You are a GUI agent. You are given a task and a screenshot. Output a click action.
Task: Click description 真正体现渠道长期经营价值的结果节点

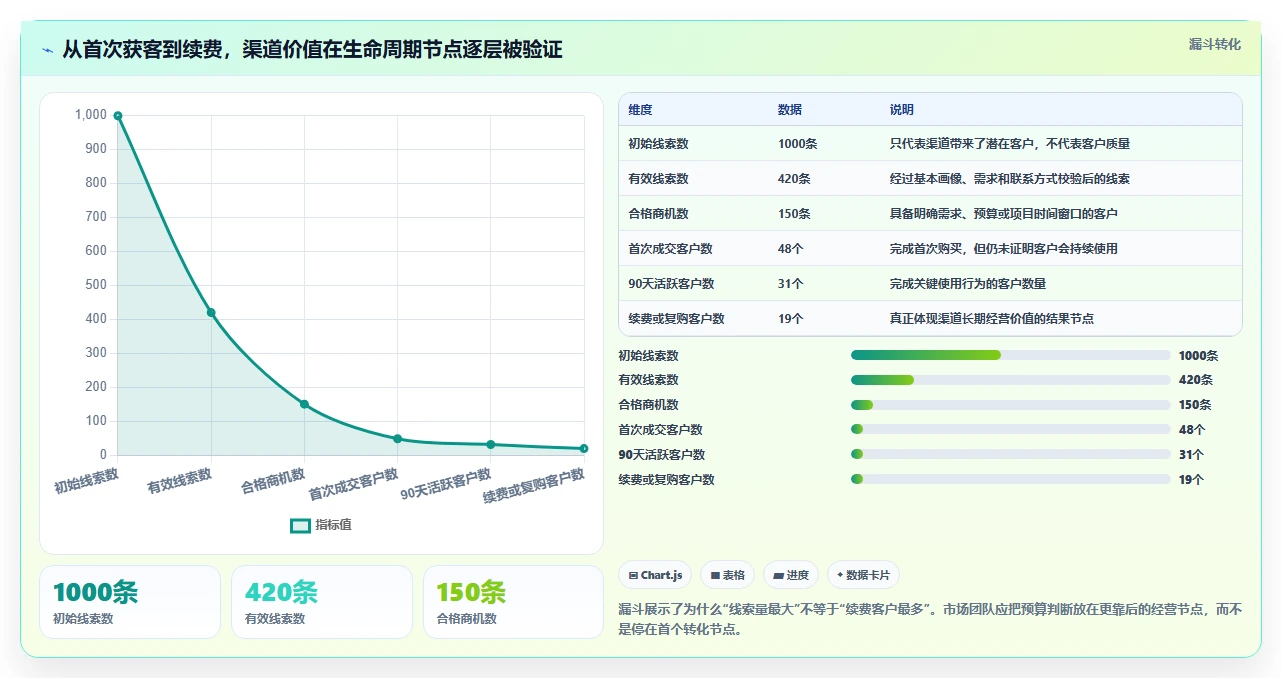[992, 319]
